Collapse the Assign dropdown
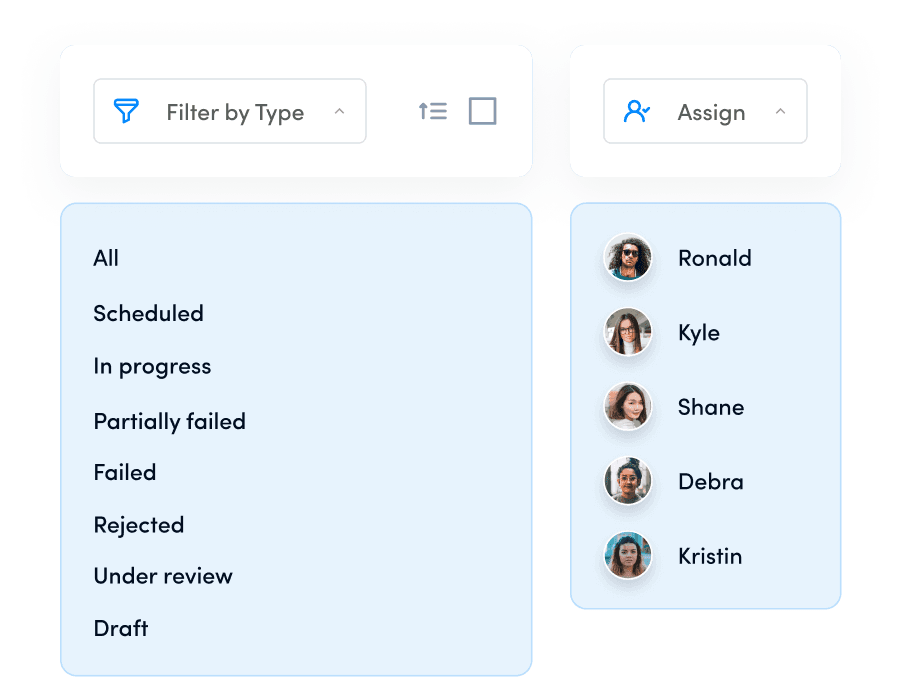 tap(781, 111)
